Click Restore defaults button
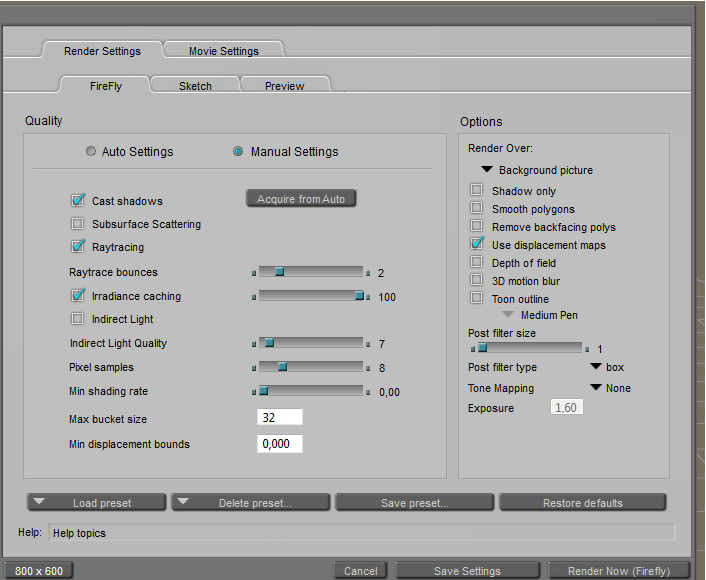Screen dimensions: 706x580 pos(582,503)
